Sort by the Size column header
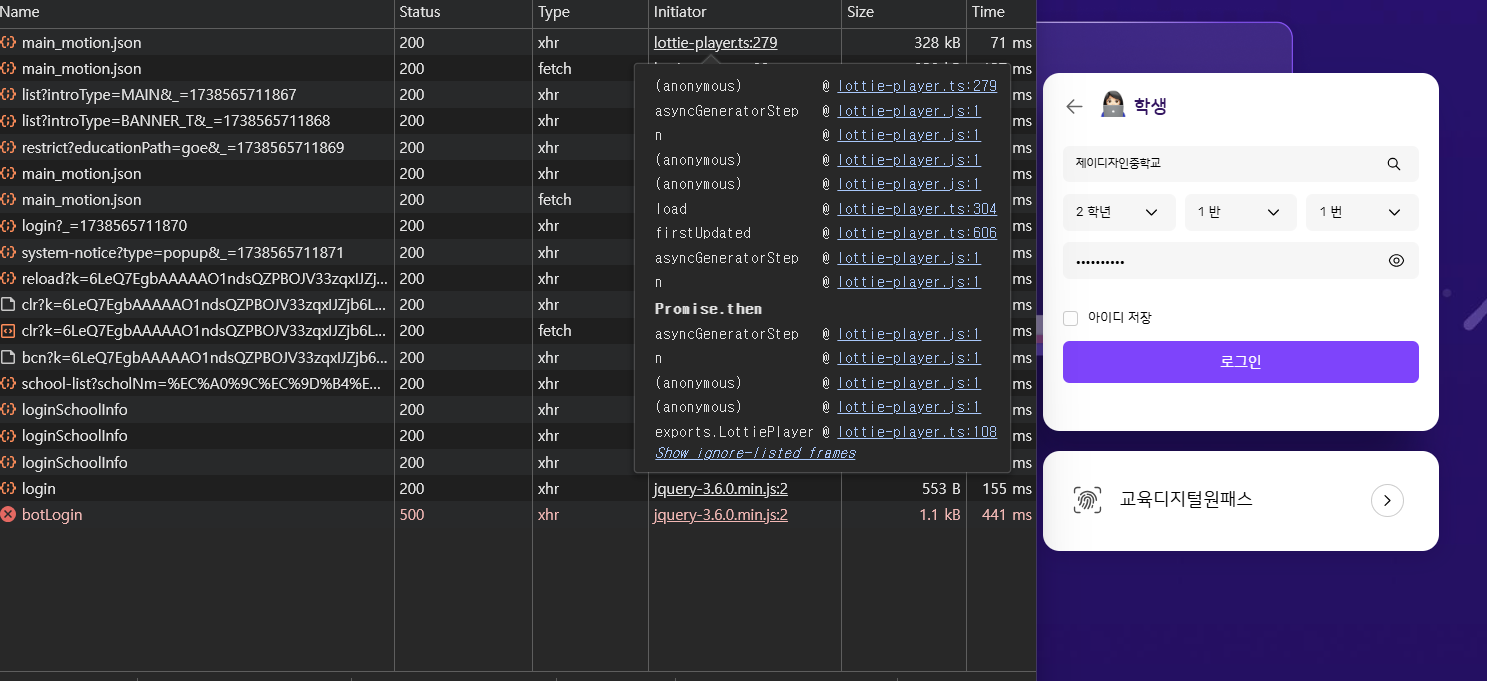This screenshot has width=1487, height=681. coord(860,12)
